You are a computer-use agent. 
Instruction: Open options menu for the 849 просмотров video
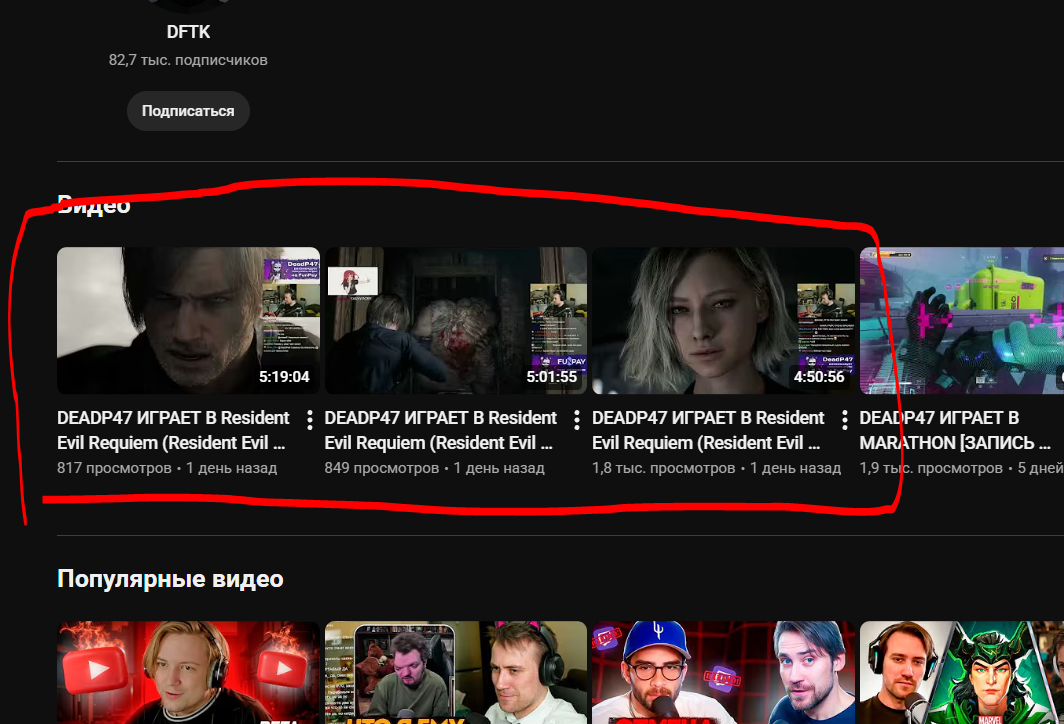tap(577, 420)
